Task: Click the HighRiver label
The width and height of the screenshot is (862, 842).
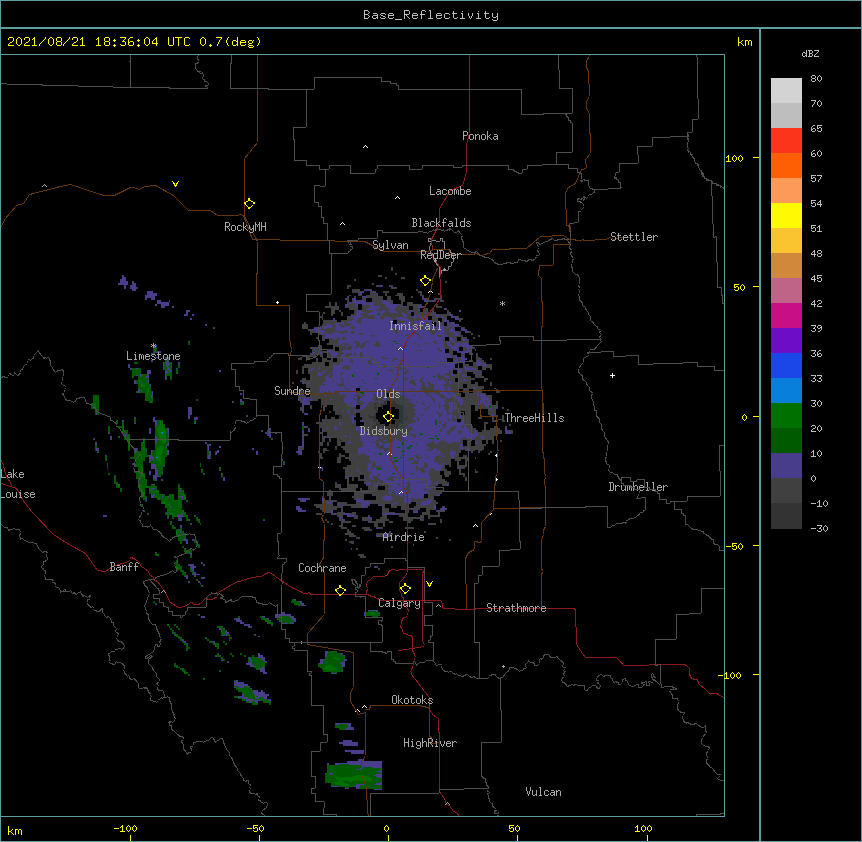Action: (x=430, y=743)
